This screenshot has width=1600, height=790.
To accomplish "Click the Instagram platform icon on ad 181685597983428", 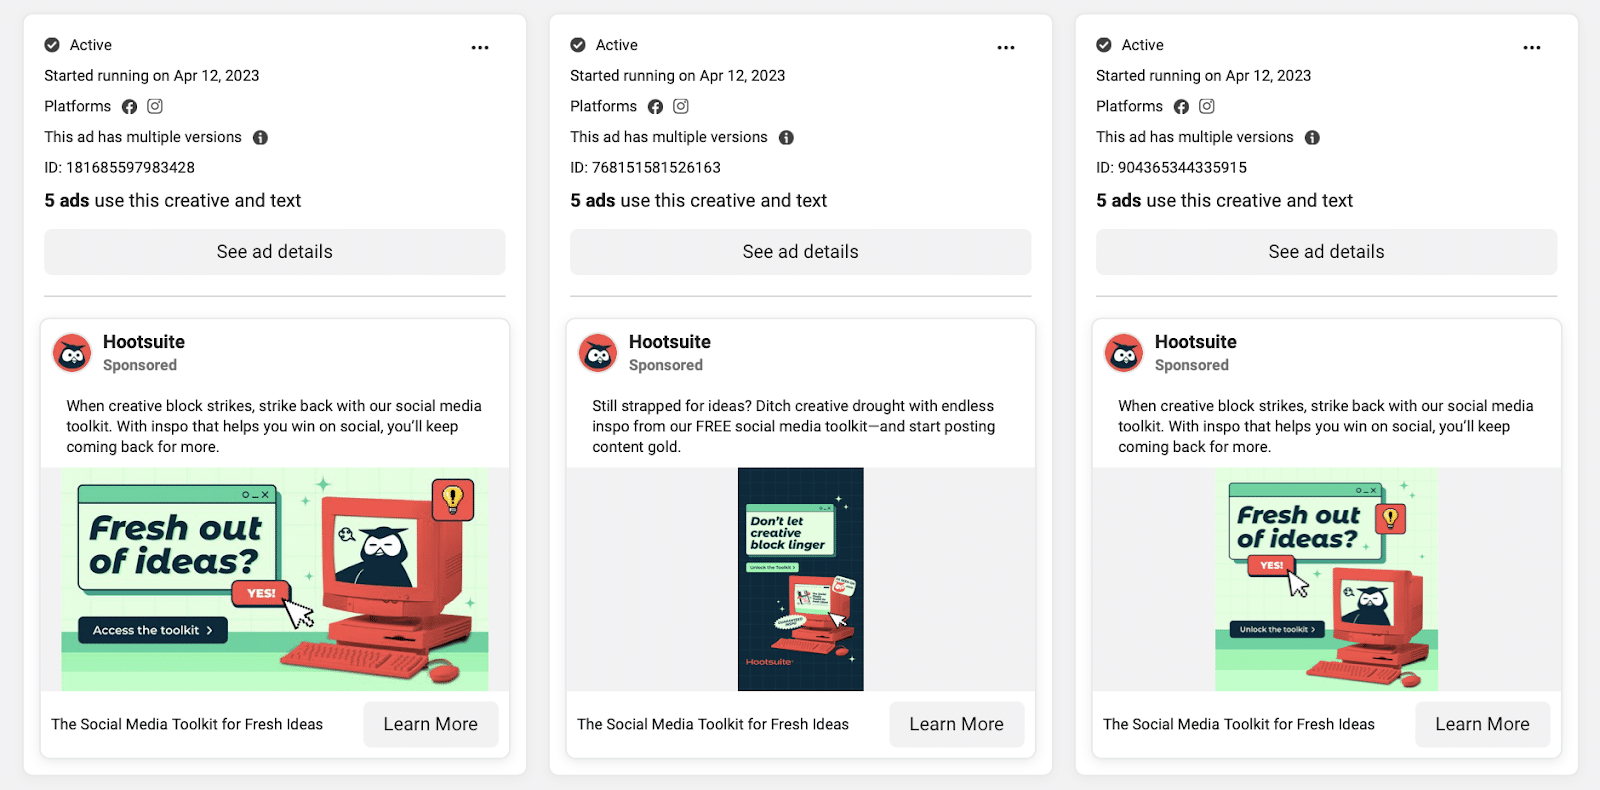I will [155, 106].
